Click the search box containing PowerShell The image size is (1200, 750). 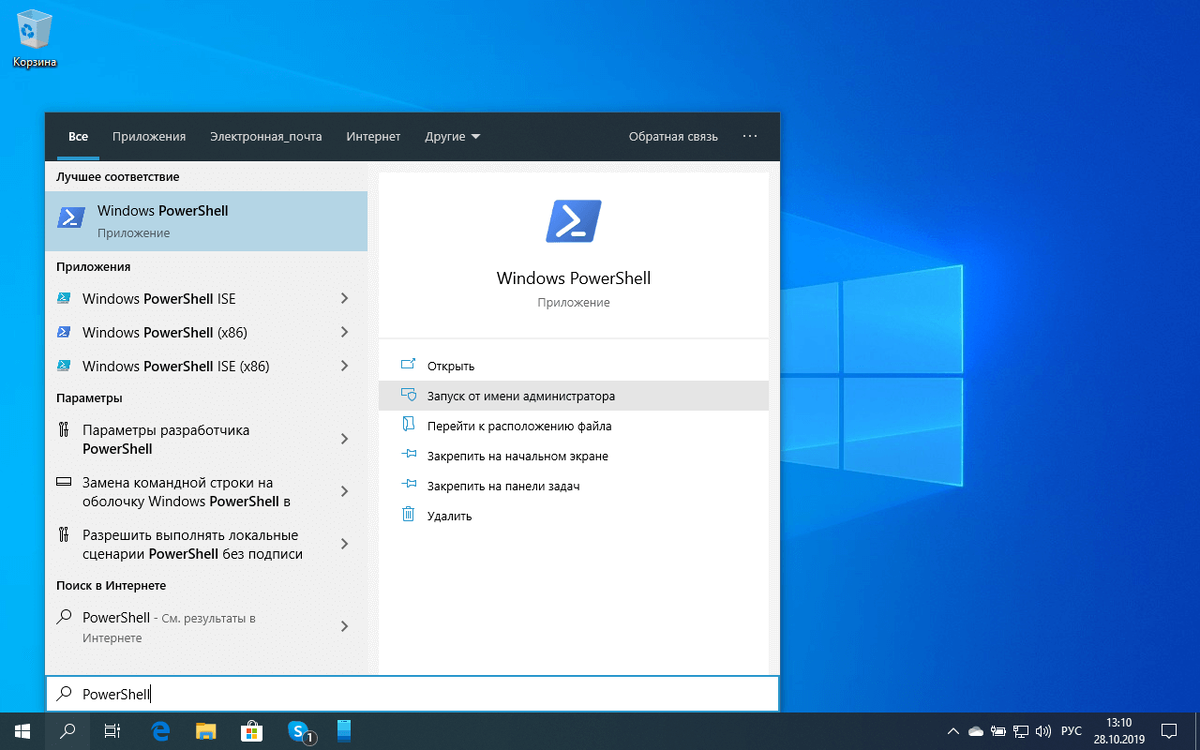(x=412, y=693)
